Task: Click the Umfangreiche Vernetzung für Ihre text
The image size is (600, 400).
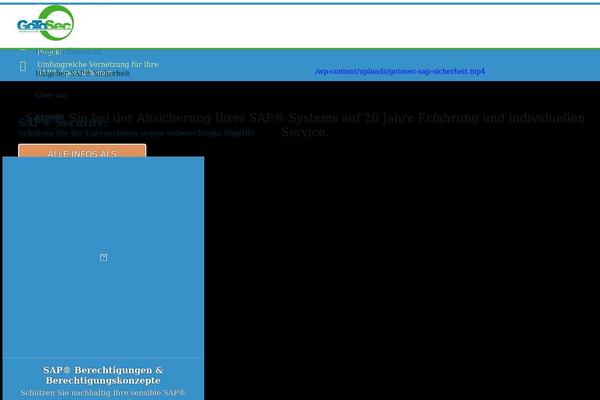Action: tap(98, 64)
